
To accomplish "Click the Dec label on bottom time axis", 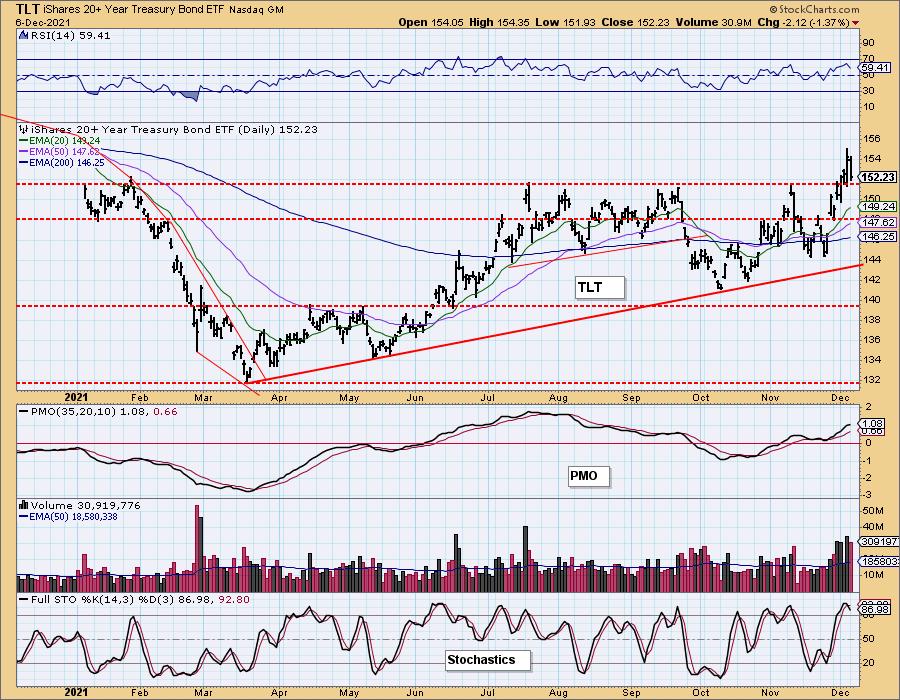I will click(840, 692).
